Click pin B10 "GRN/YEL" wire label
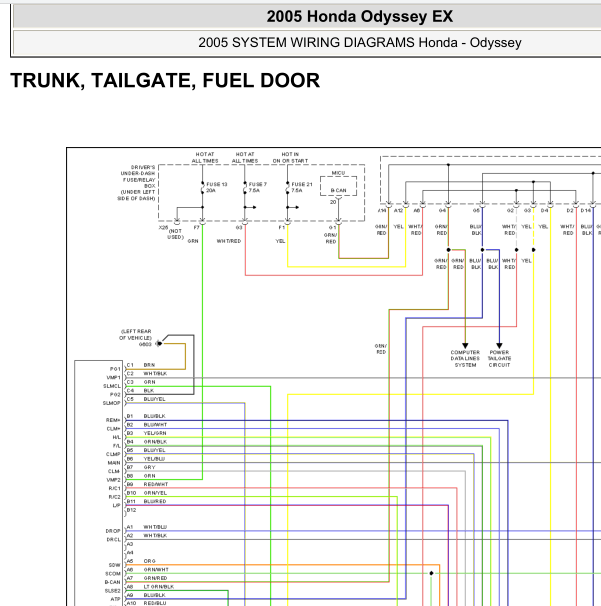The image size is (601, 606). 155,493
